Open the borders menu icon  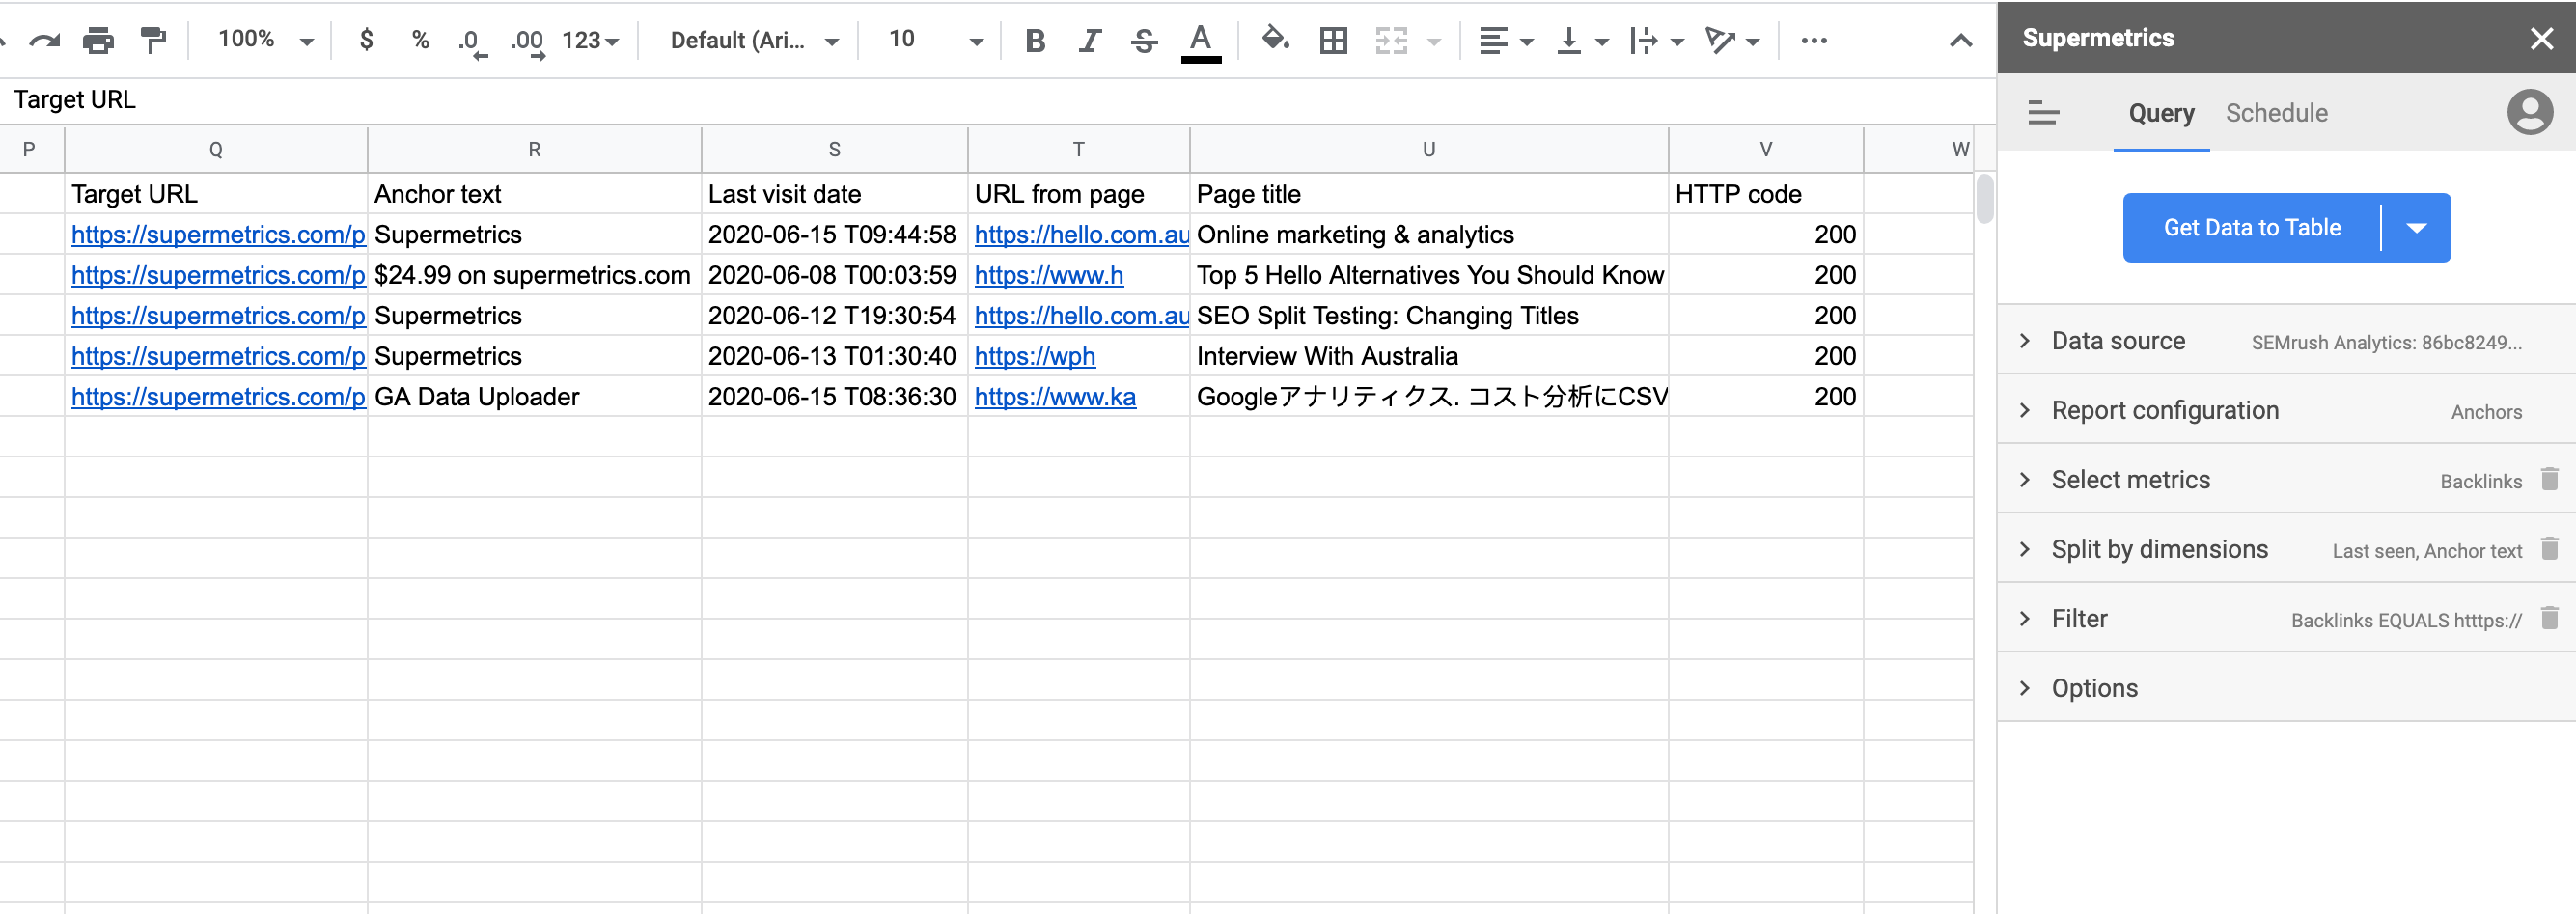pyautogui.click(x=1333, y=40)
